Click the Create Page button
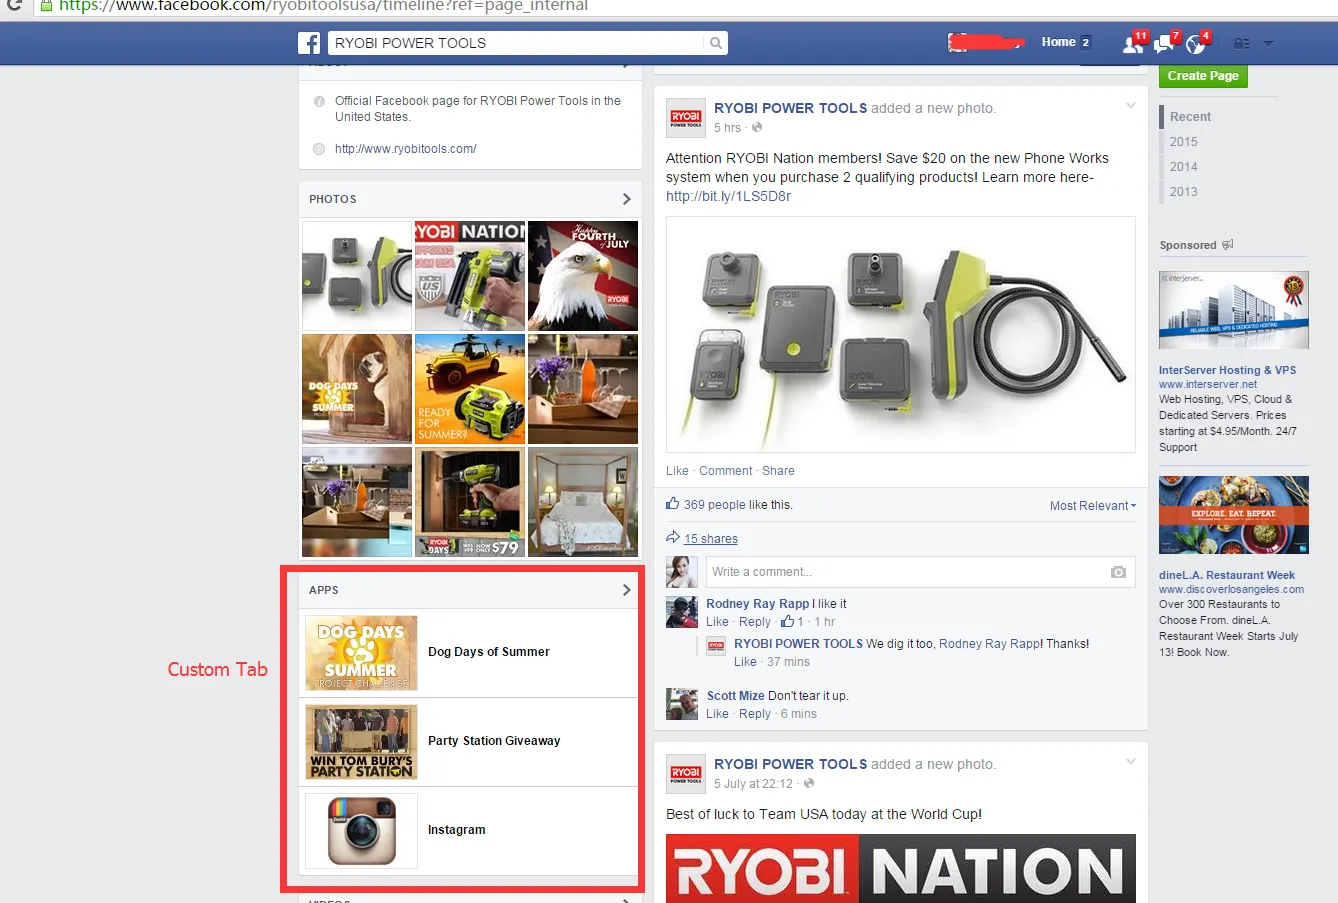This screenshot has width=1338, height=903. (x=1203, y=76)
